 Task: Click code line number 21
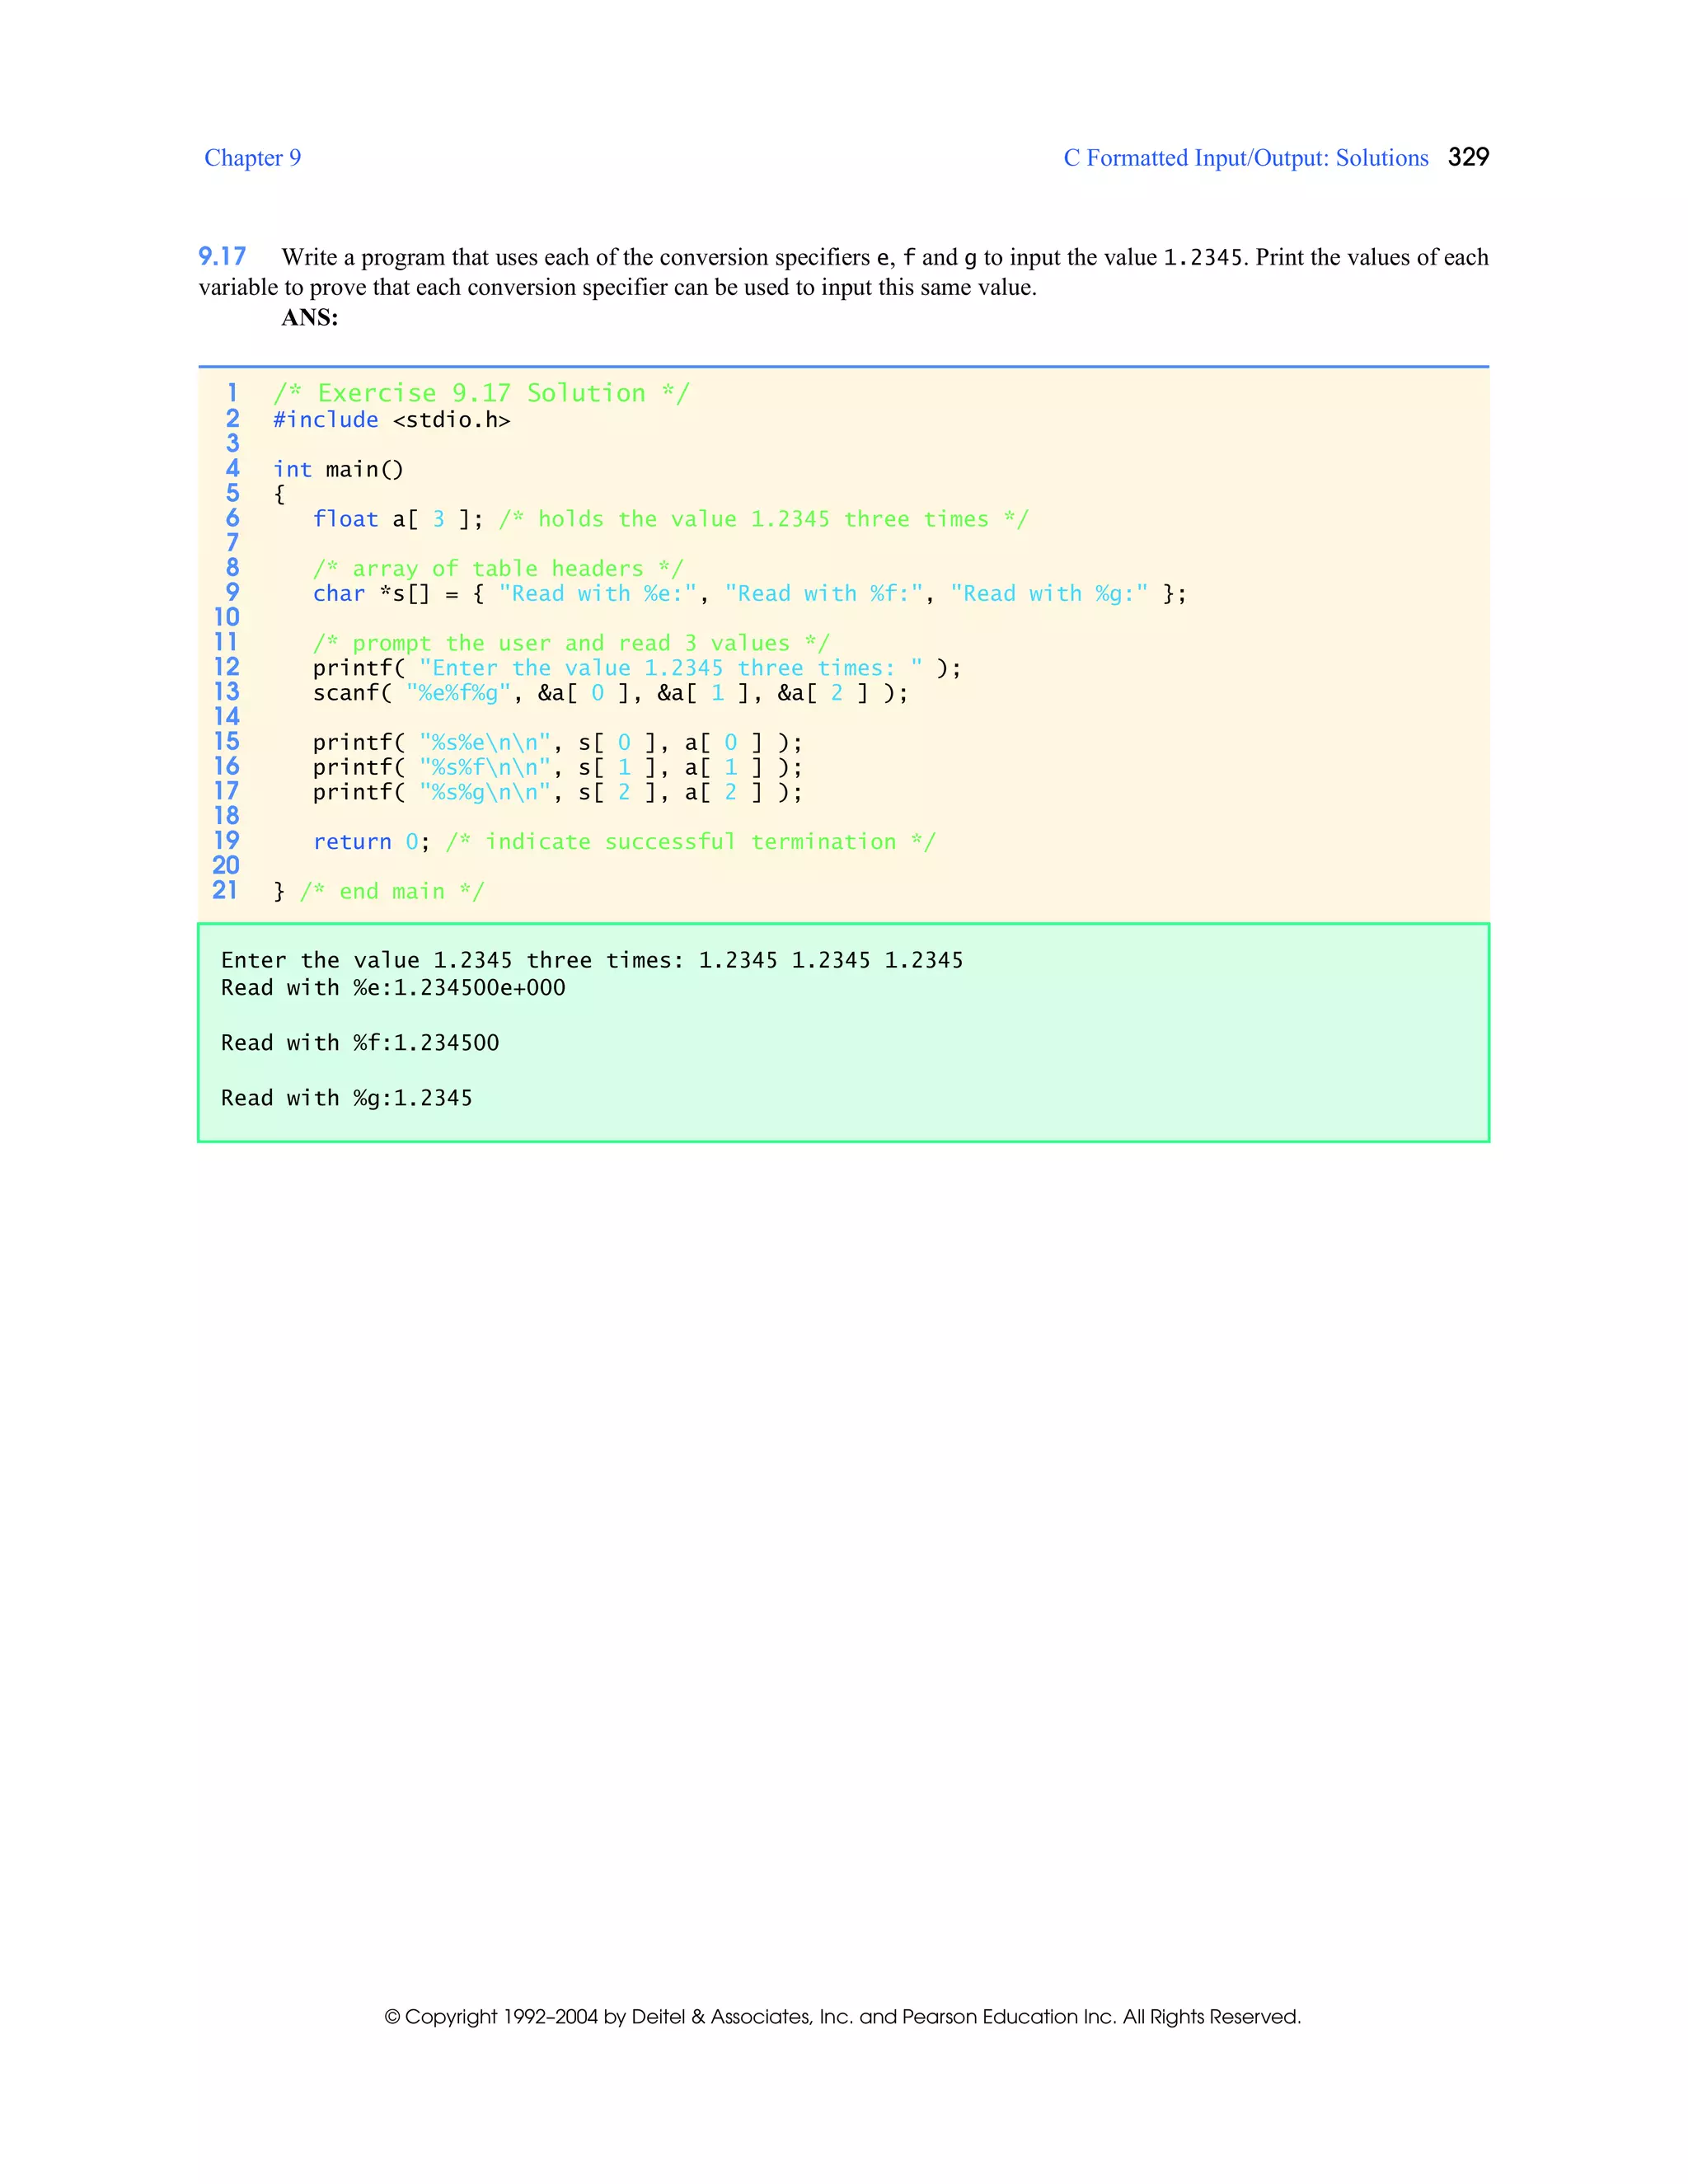(x=226, y=890)
